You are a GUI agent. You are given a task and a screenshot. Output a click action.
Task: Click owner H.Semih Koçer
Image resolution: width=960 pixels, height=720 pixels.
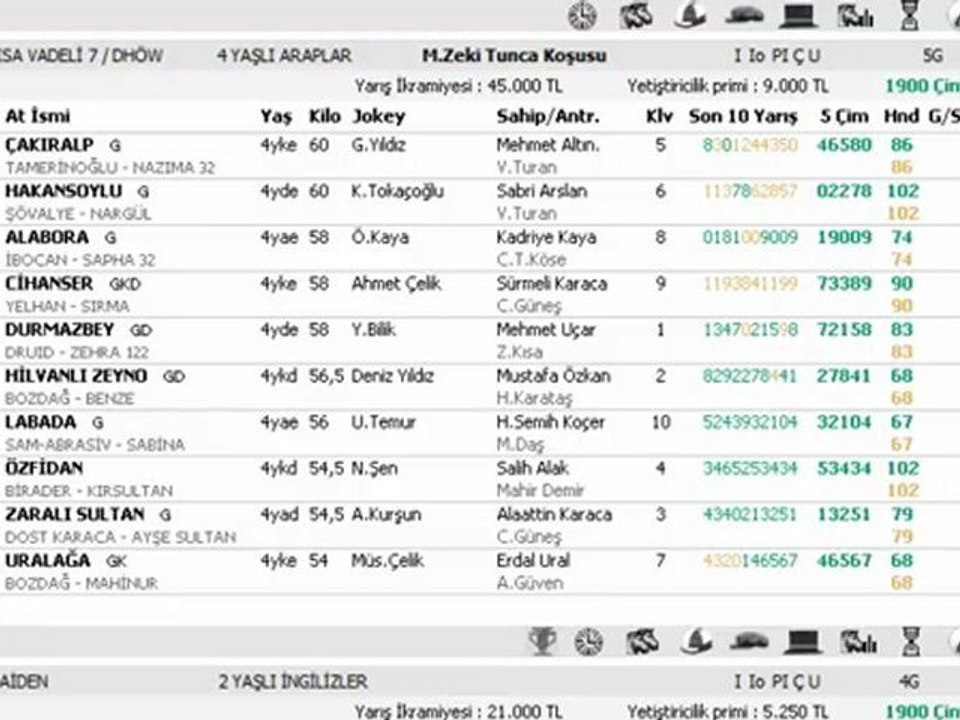550,423
